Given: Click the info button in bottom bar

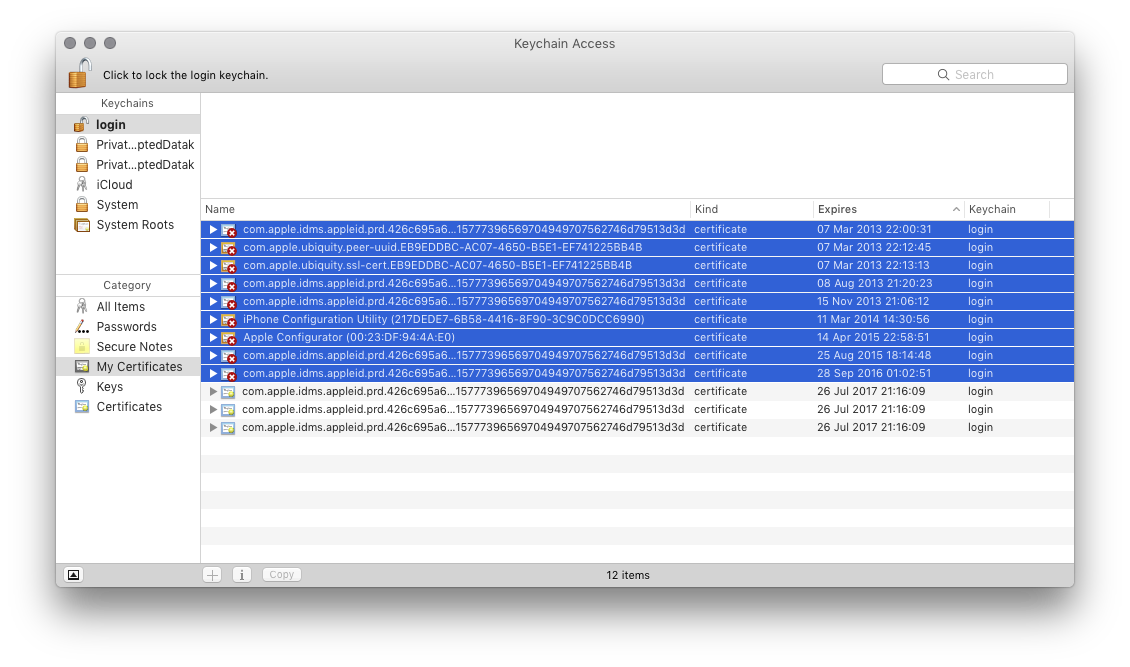Looking at the screenshot, I should pyautogui.click(x=241, y=574).
